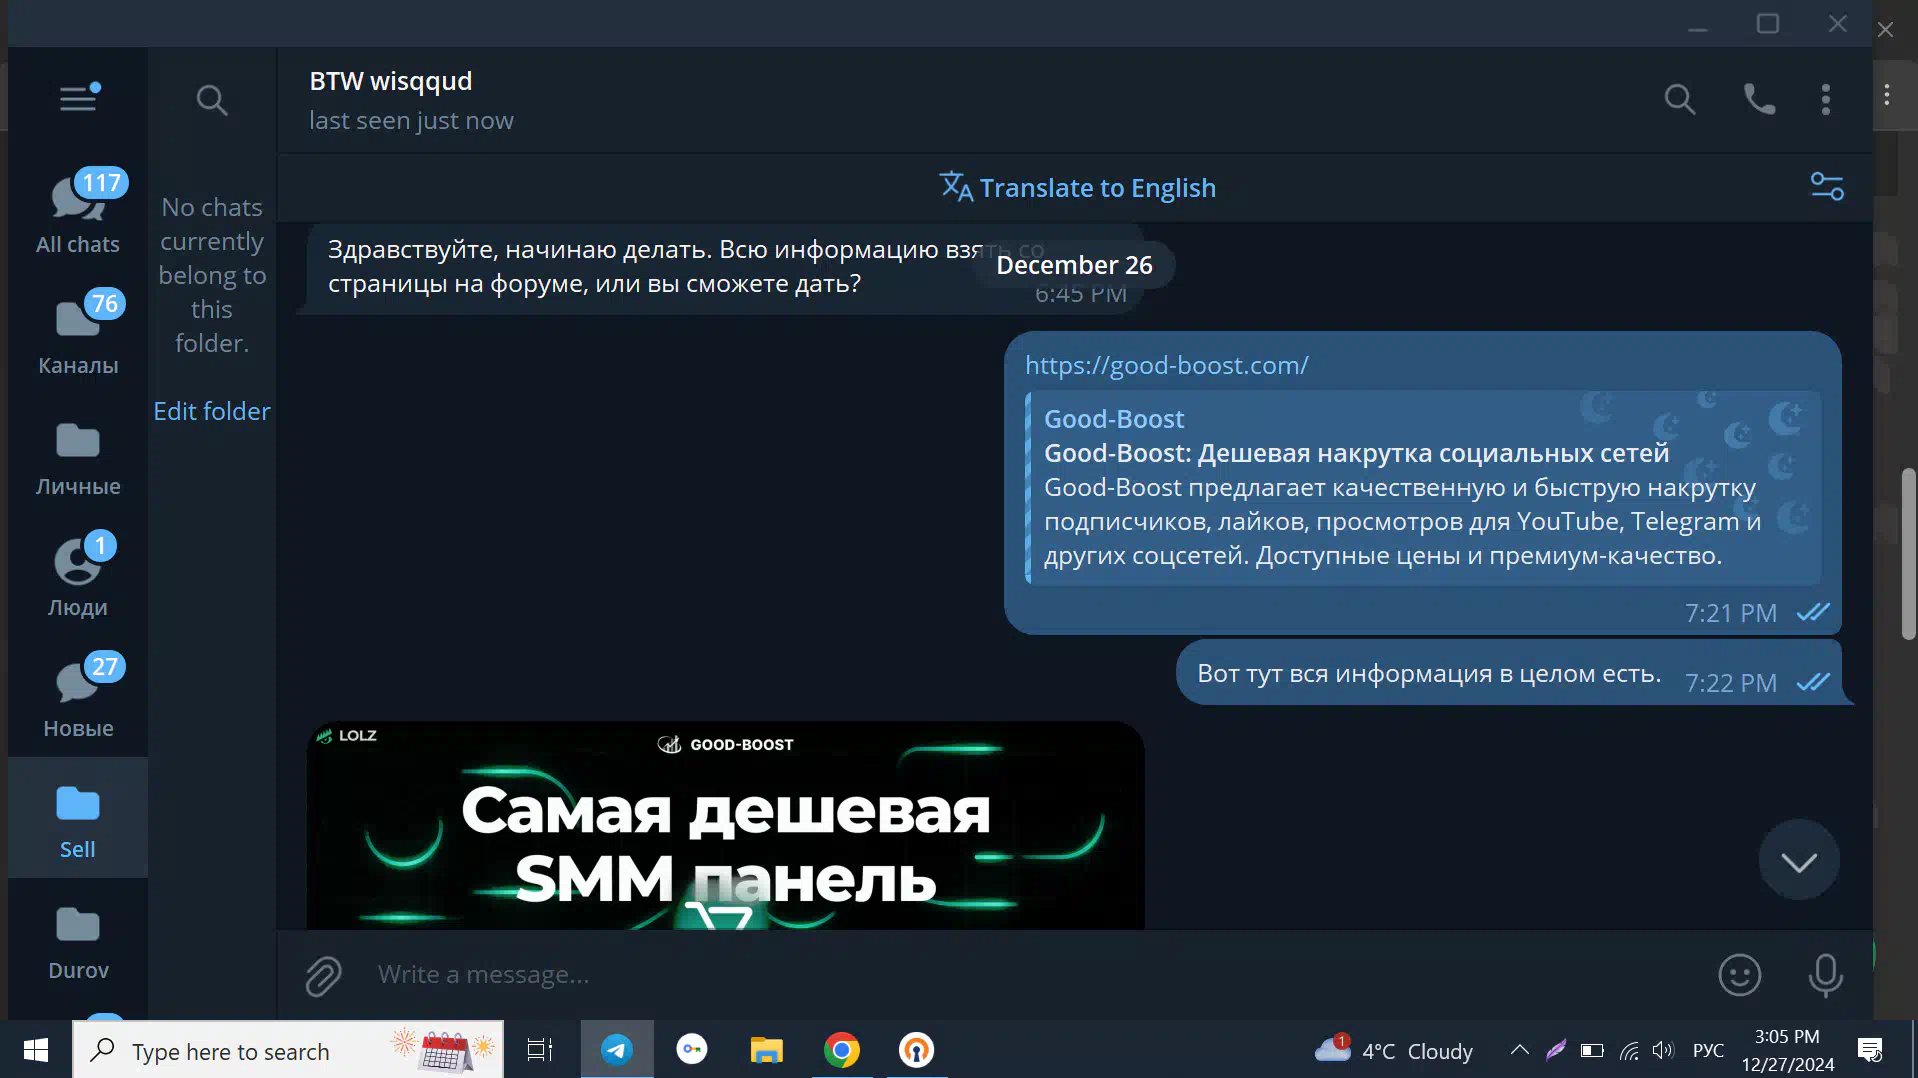Open the Windows notification center icon

click(x=1869, y=1050)
